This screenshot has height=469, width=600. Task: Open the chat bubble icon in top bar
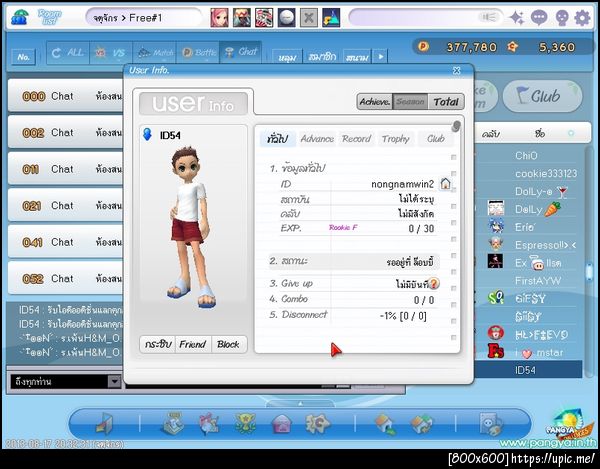(539, 18)
